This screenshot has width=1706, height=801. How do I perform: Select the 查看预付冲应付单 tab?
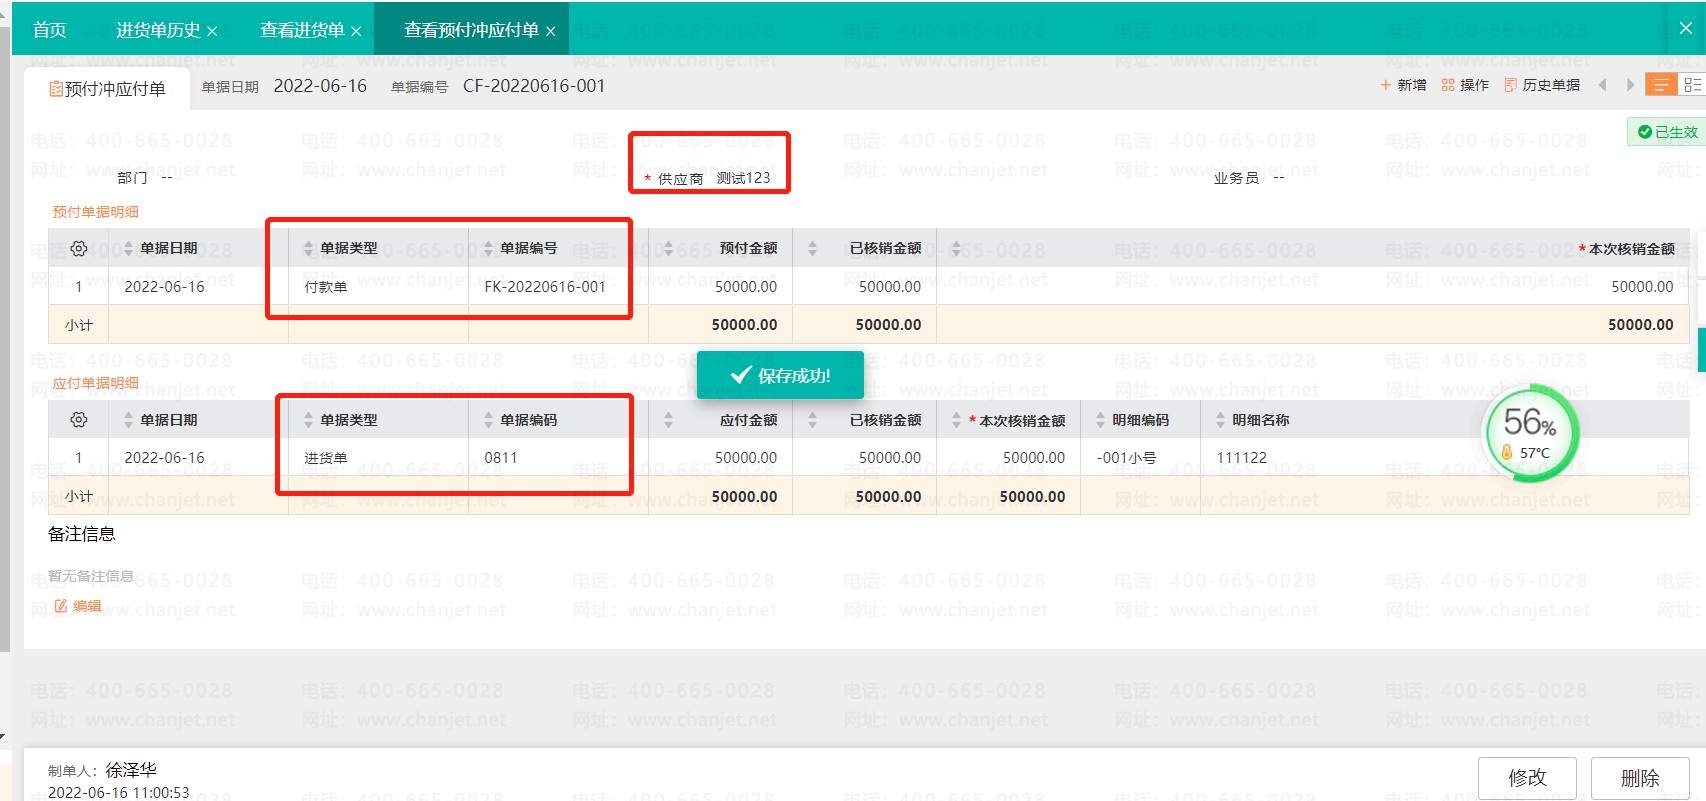[471, 30]
